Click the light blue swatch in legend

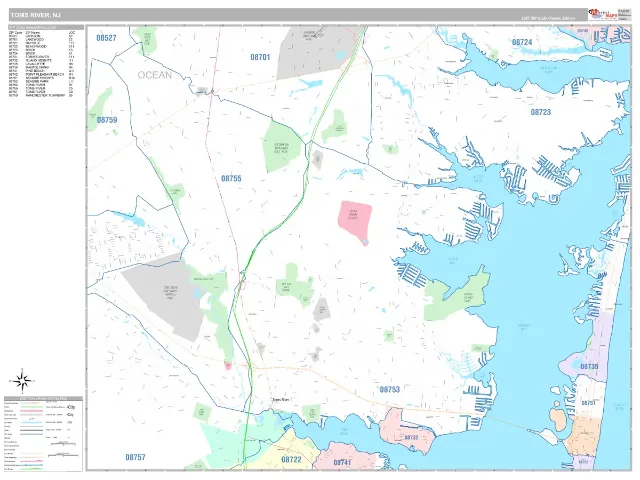tap(31, 422)
